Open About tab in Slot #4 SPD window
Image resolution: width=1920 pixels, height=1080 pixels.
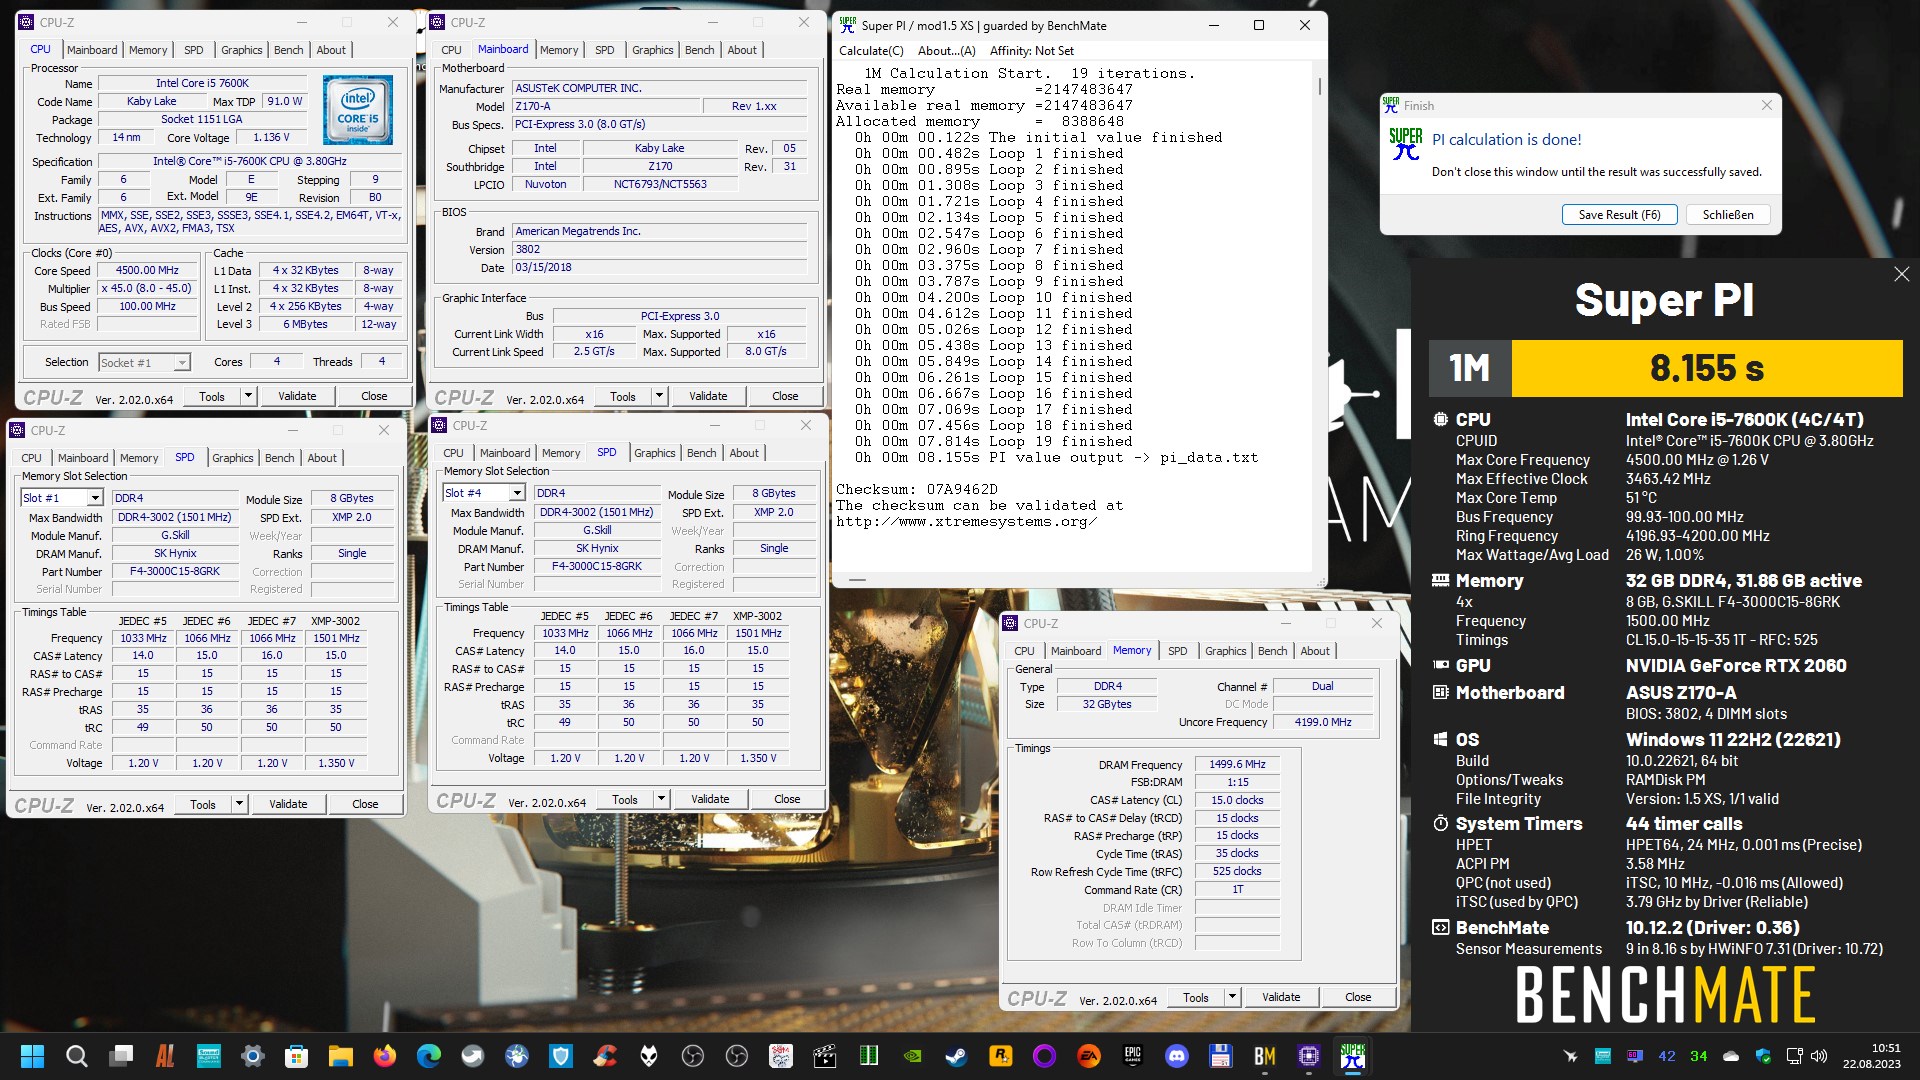click(x=744, y=453)
